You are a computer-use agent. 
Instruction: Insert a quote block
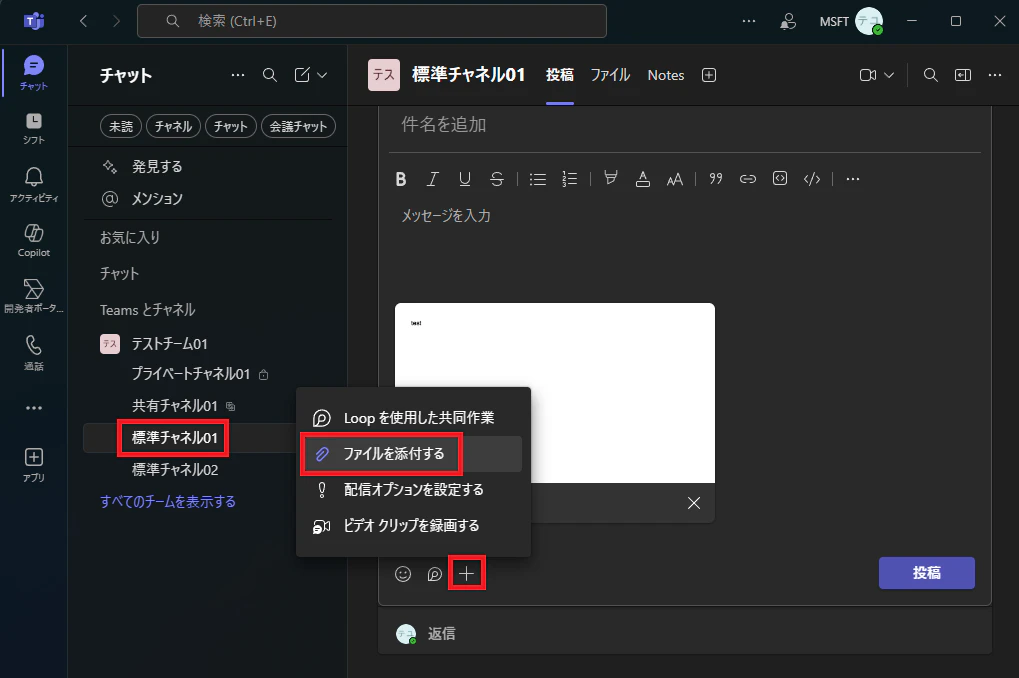(716, 179)
